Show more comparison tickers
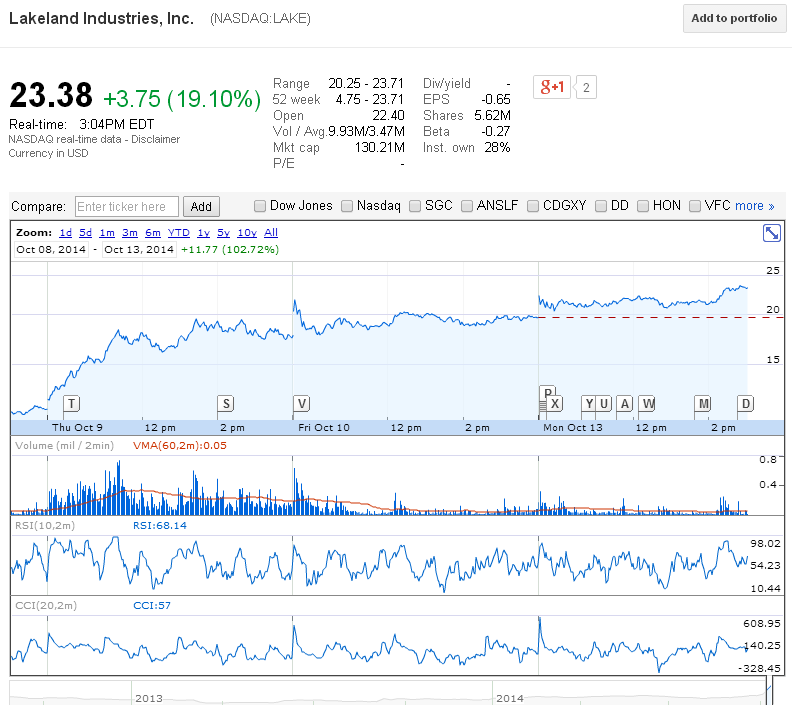Screen dimensions: 792x705 [x=755, y=206]
